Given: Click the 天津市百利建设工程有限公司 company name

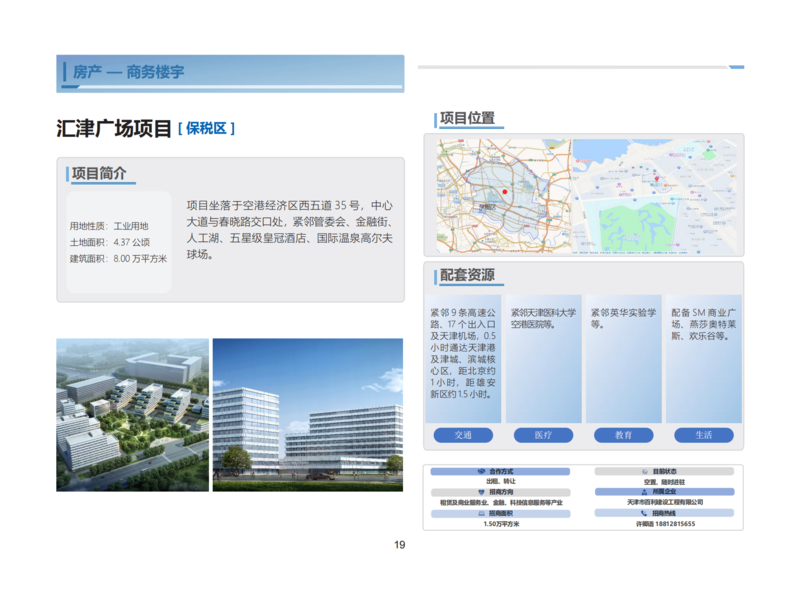Looking at the screenshot, I should (665, 503).
